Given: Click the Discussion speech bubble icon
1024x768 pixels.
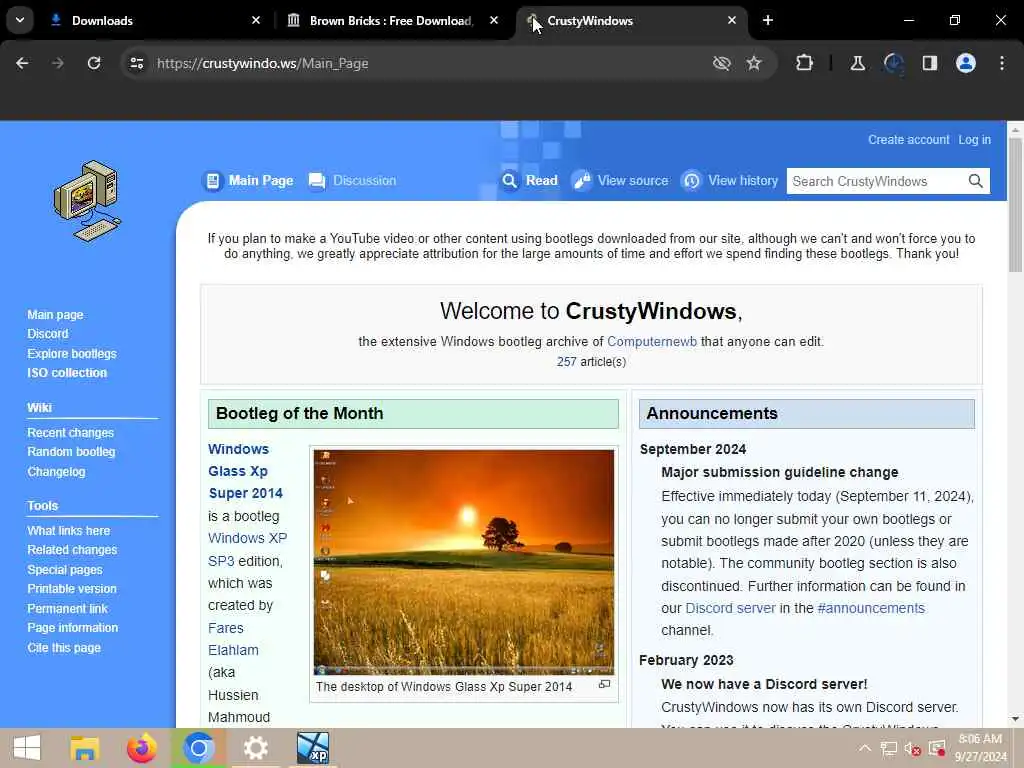Looking at the screenshot, I should [317, 181].
